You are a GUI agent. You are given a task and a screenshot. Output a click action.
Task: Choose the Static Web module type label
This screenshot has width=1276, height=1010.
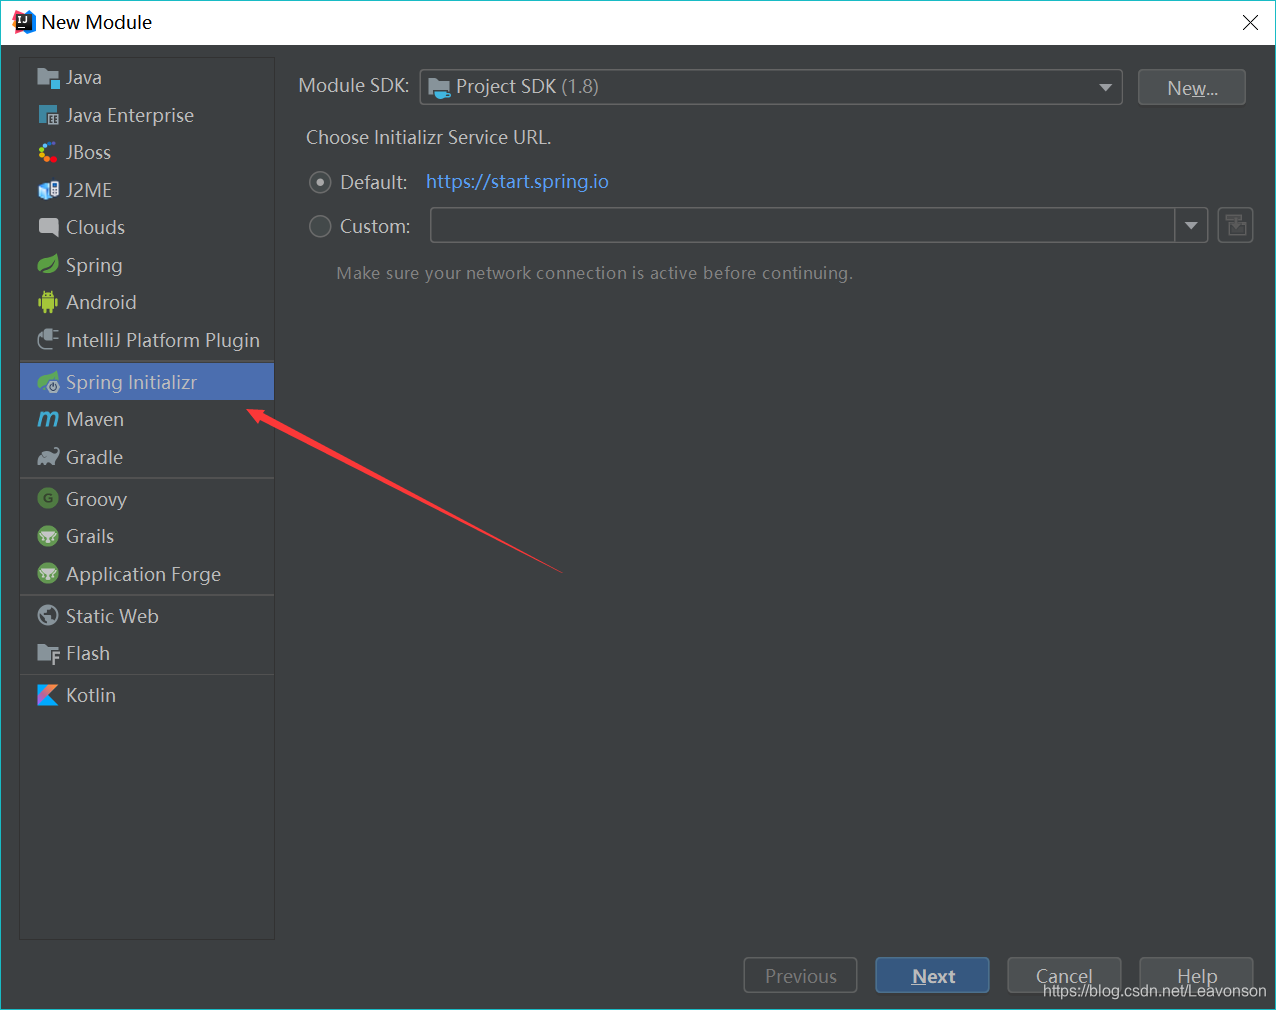112,616
